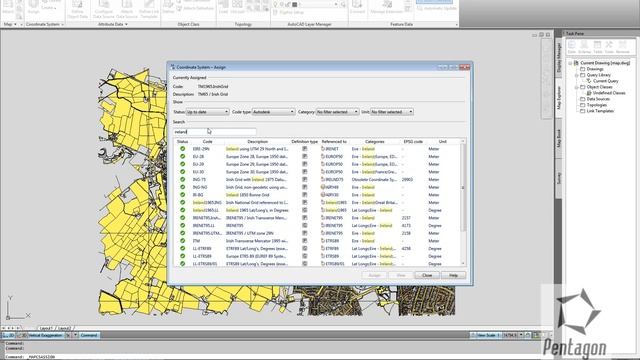Click definition type icon in IRE-BG row
Viewport: 640px width, 360px height.
(x=304, y=195)
